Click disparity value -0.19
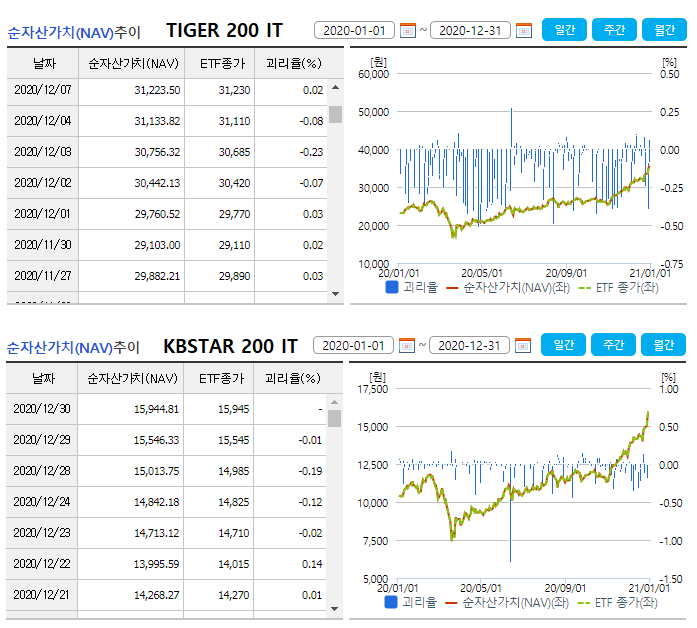This screenshot has height=628, width=697. pos(310,471)
